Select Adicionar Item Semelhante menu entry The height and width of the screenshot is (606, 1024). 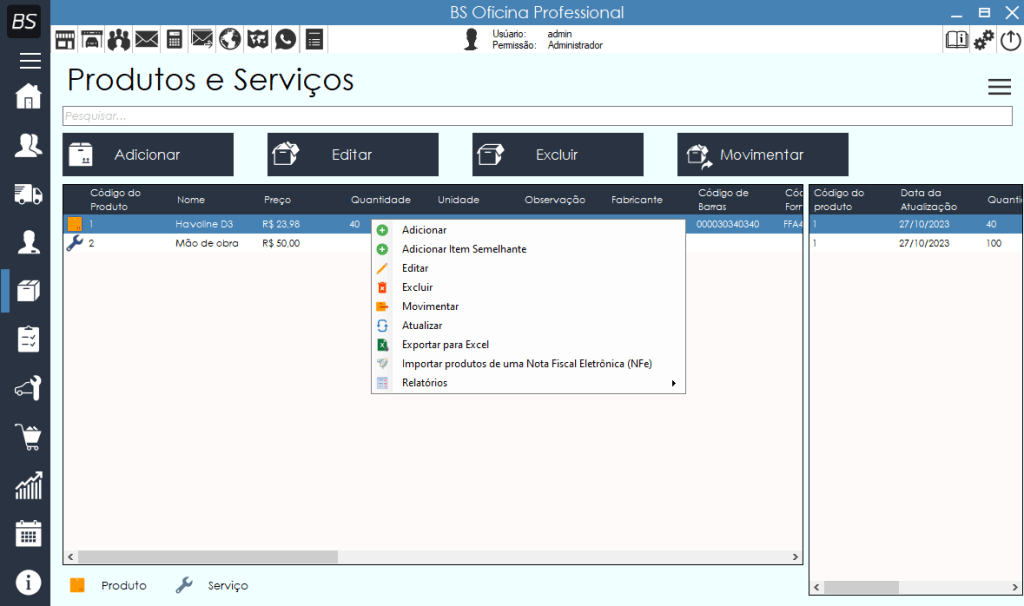click(x=463, y=249)
